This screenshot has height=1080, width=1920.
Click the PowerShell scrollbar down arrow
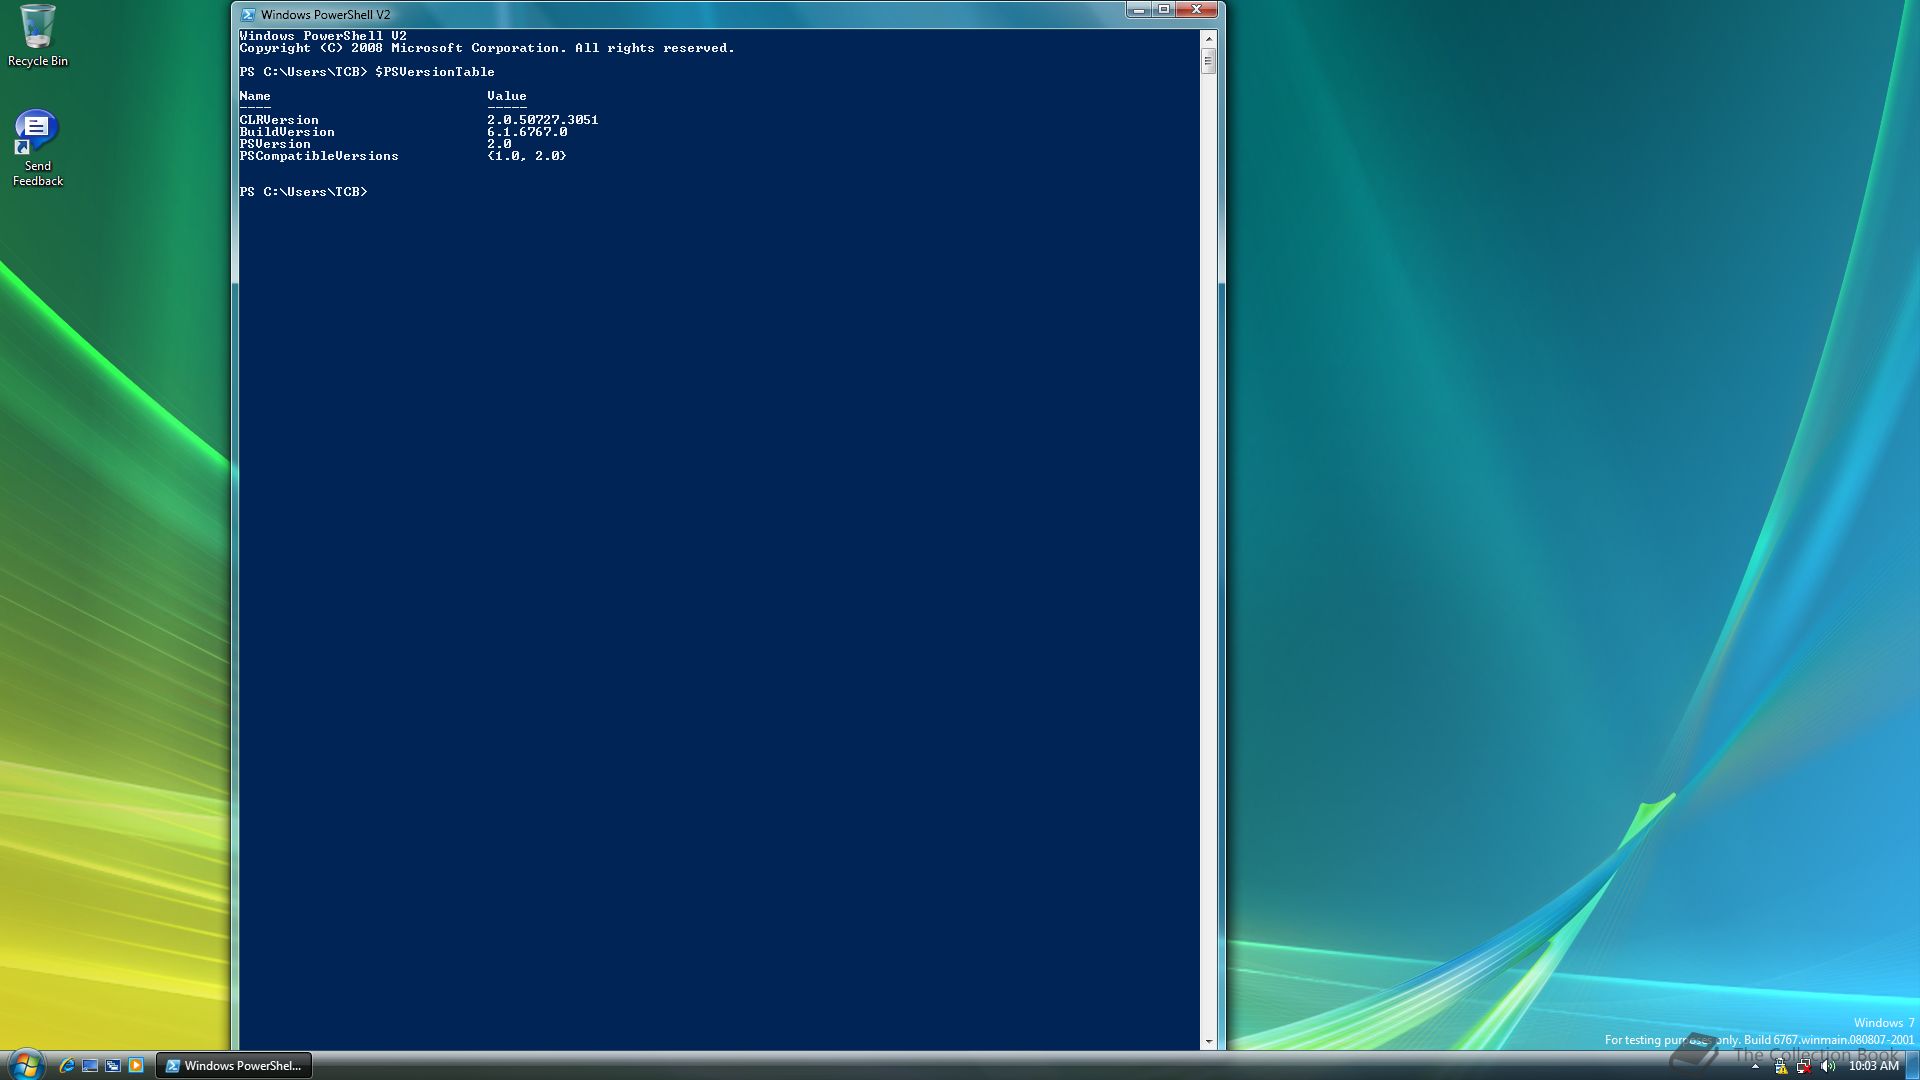coord(1208,1042)
